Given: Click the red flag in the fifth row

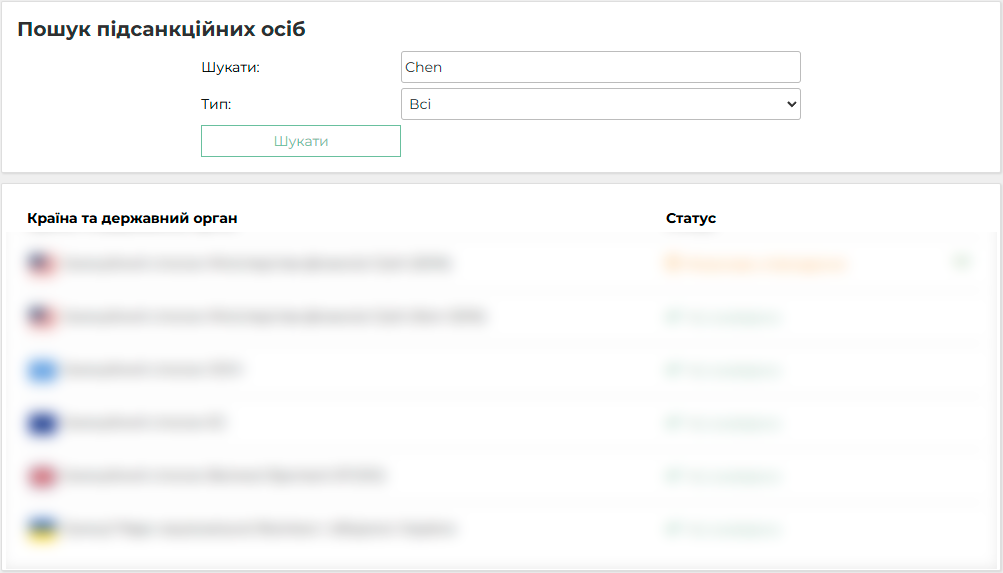Looking at the screenshot, I should pos(41,476).
